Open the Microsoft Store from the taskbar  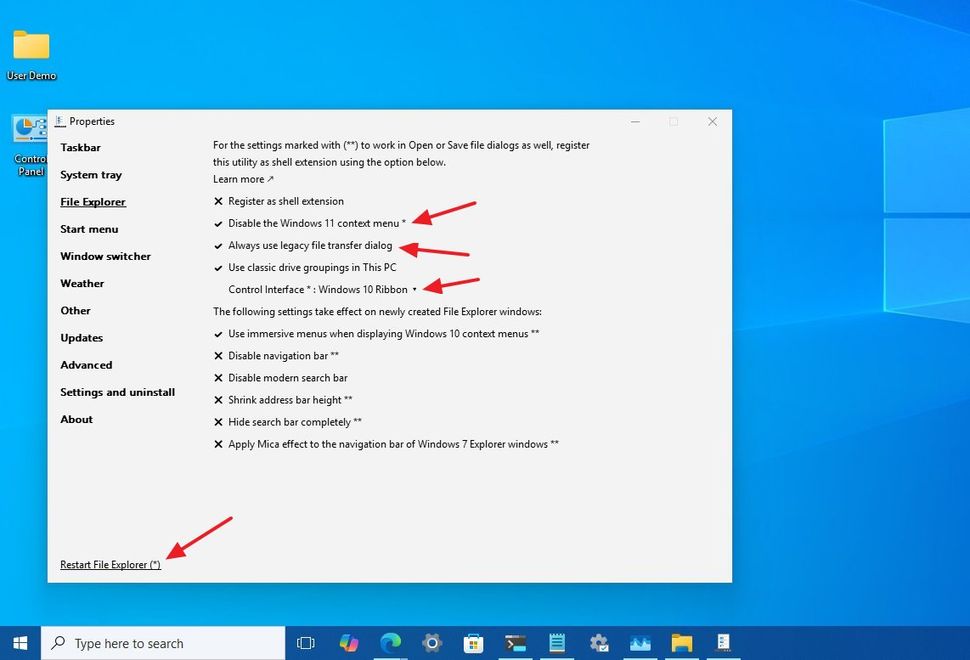click(x=473, y=643)
